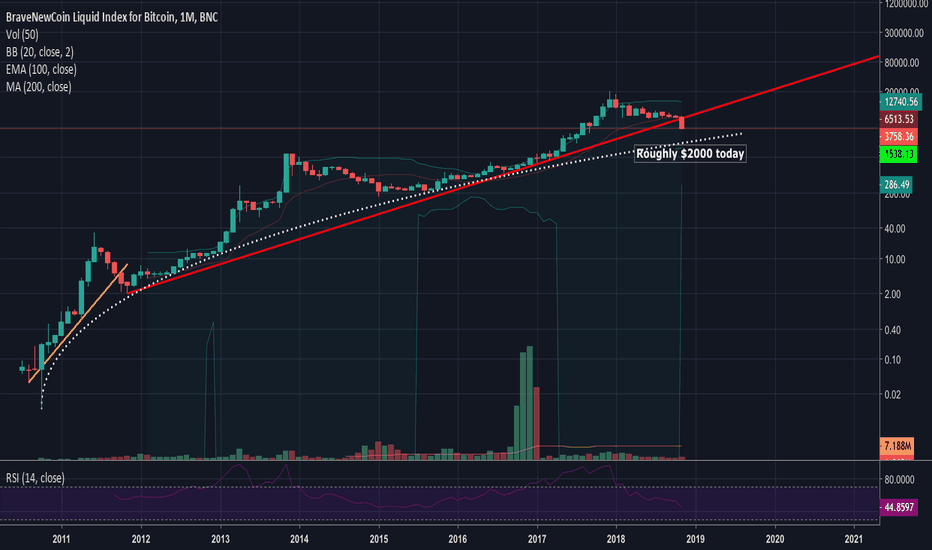This screenshot has height=550, width=932.
Task: Click the 2020 time axis label
Action: [x=775, y=539]
